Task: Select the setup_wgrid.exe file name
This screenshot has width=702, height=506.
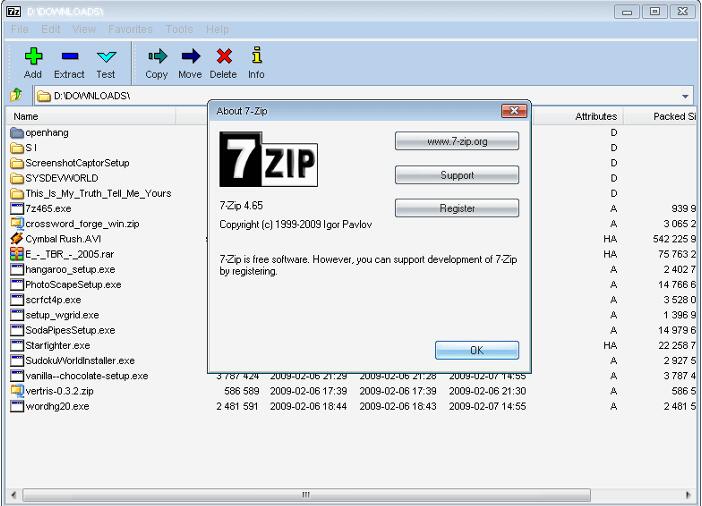Action: point(62,315)
